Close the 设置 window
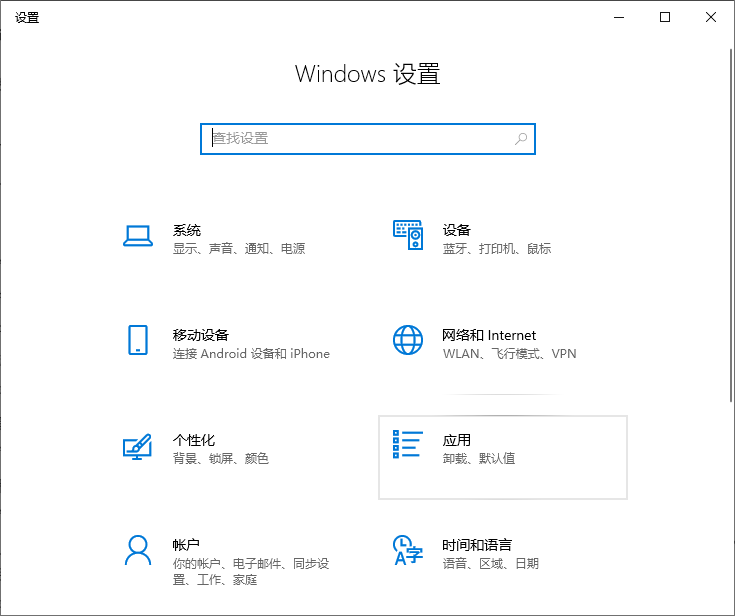 point(711,17)
